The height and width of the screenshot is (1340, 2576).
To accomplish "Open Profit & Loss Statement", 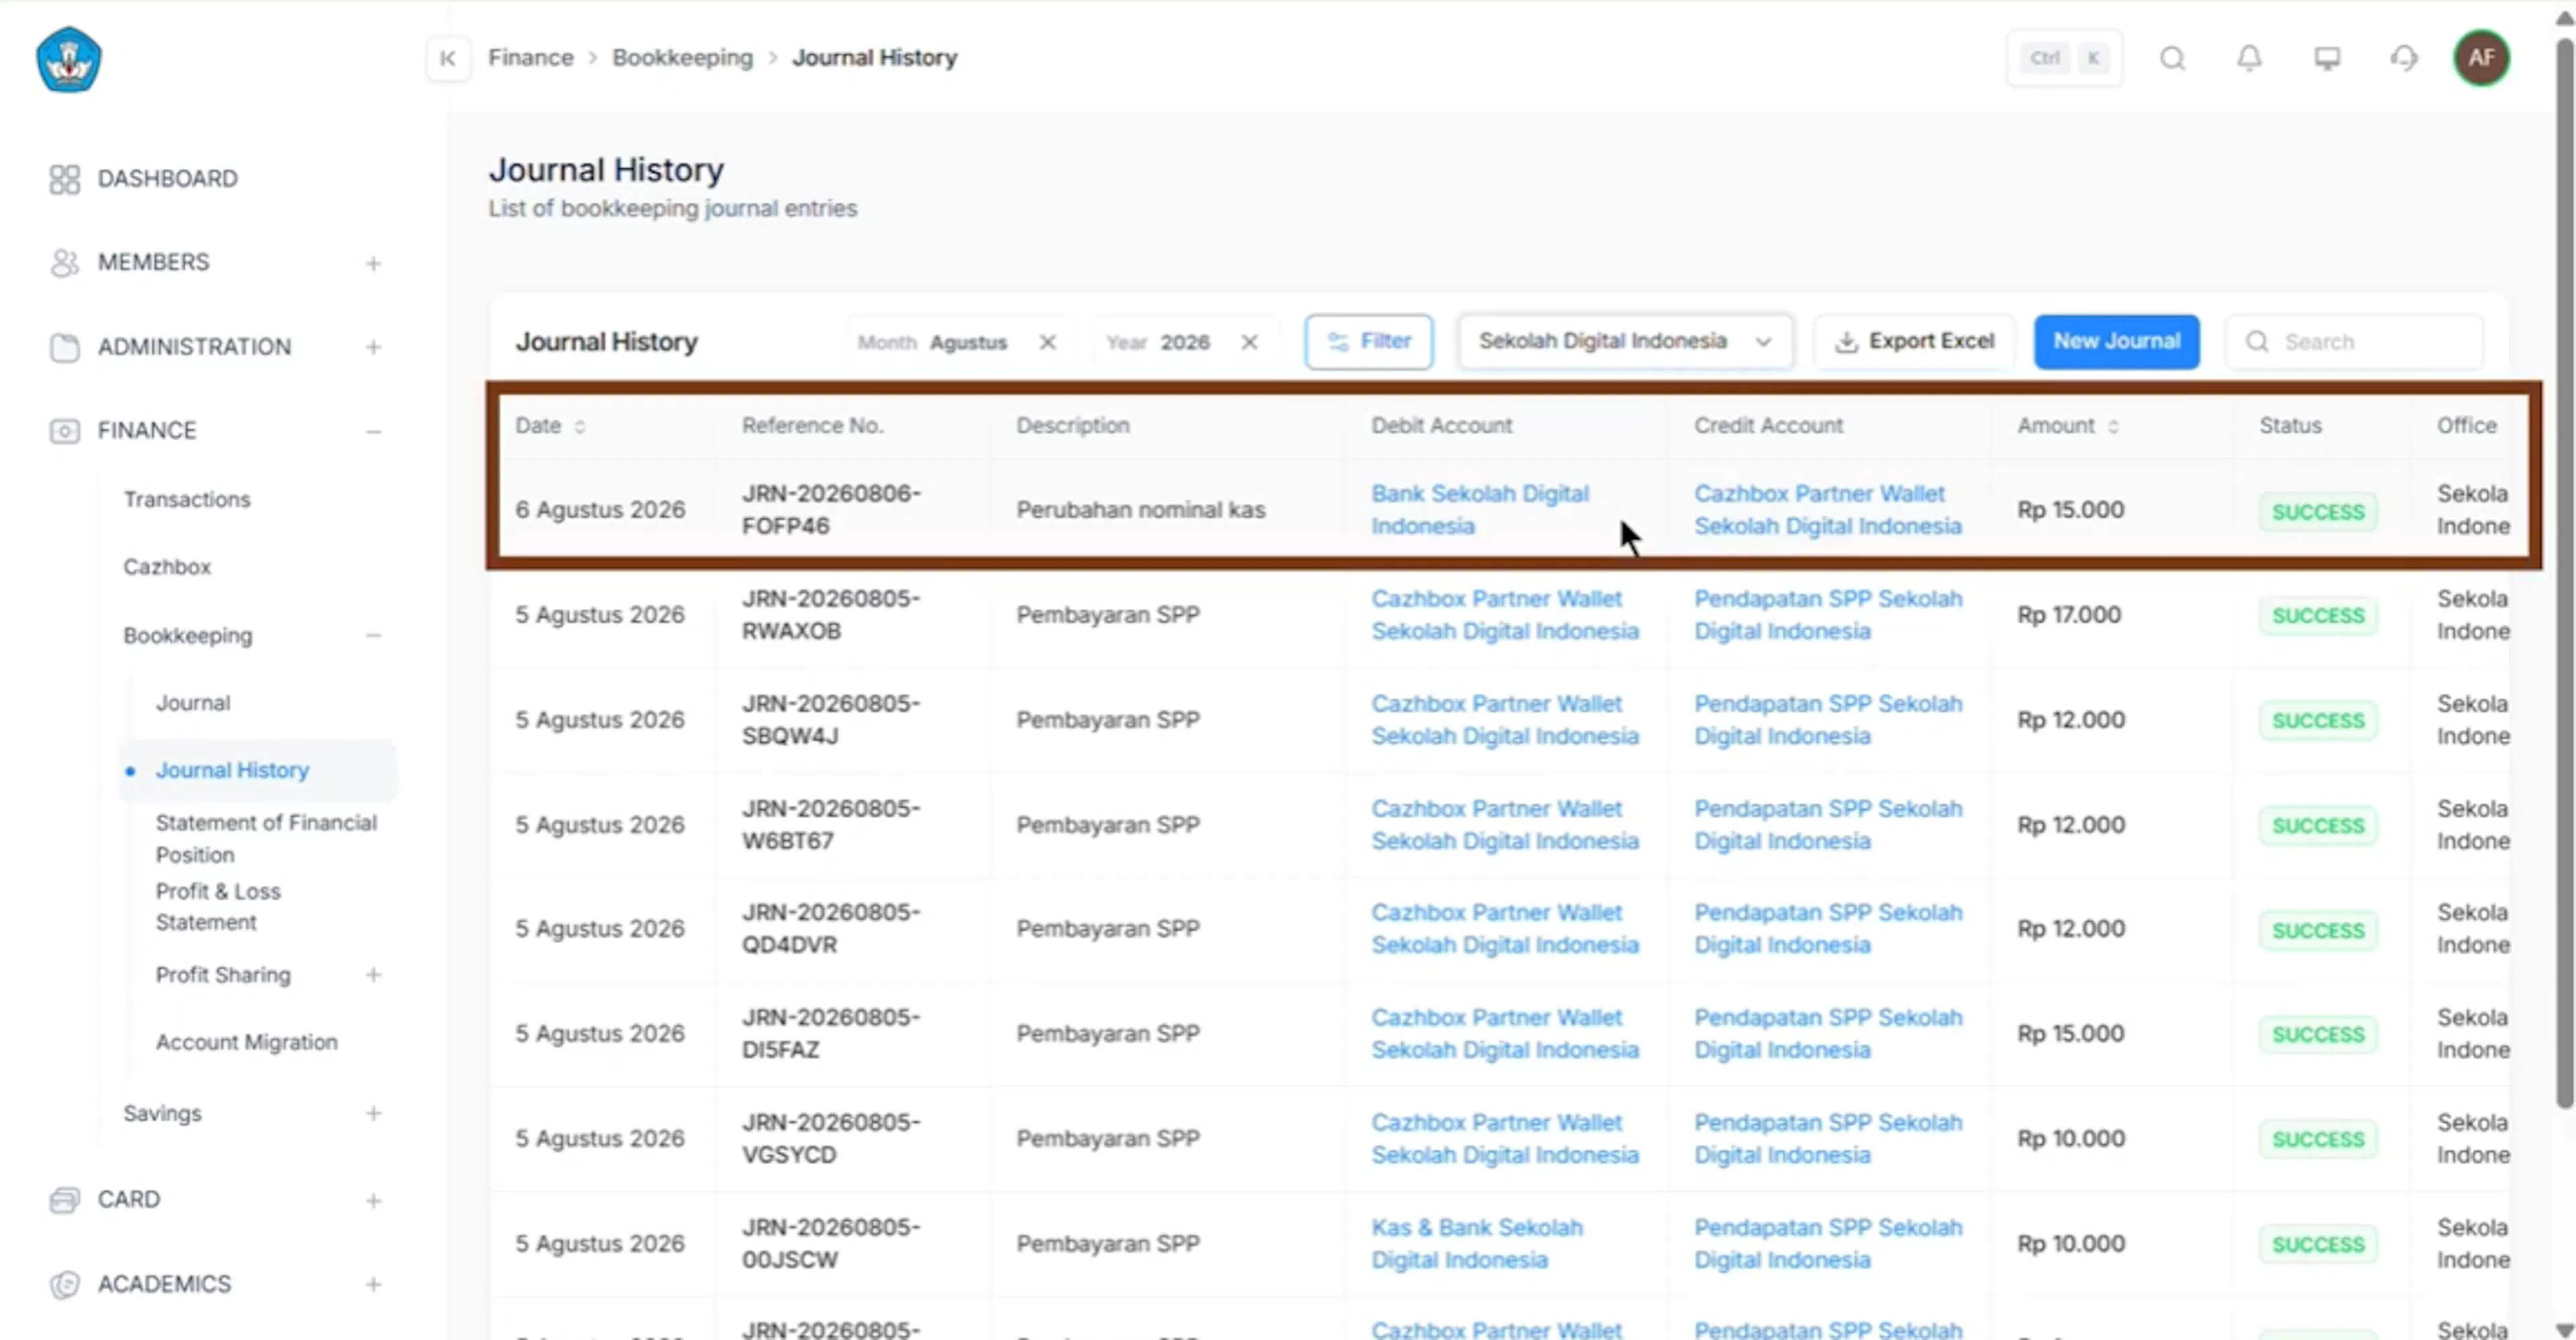I will click(218, 907).
